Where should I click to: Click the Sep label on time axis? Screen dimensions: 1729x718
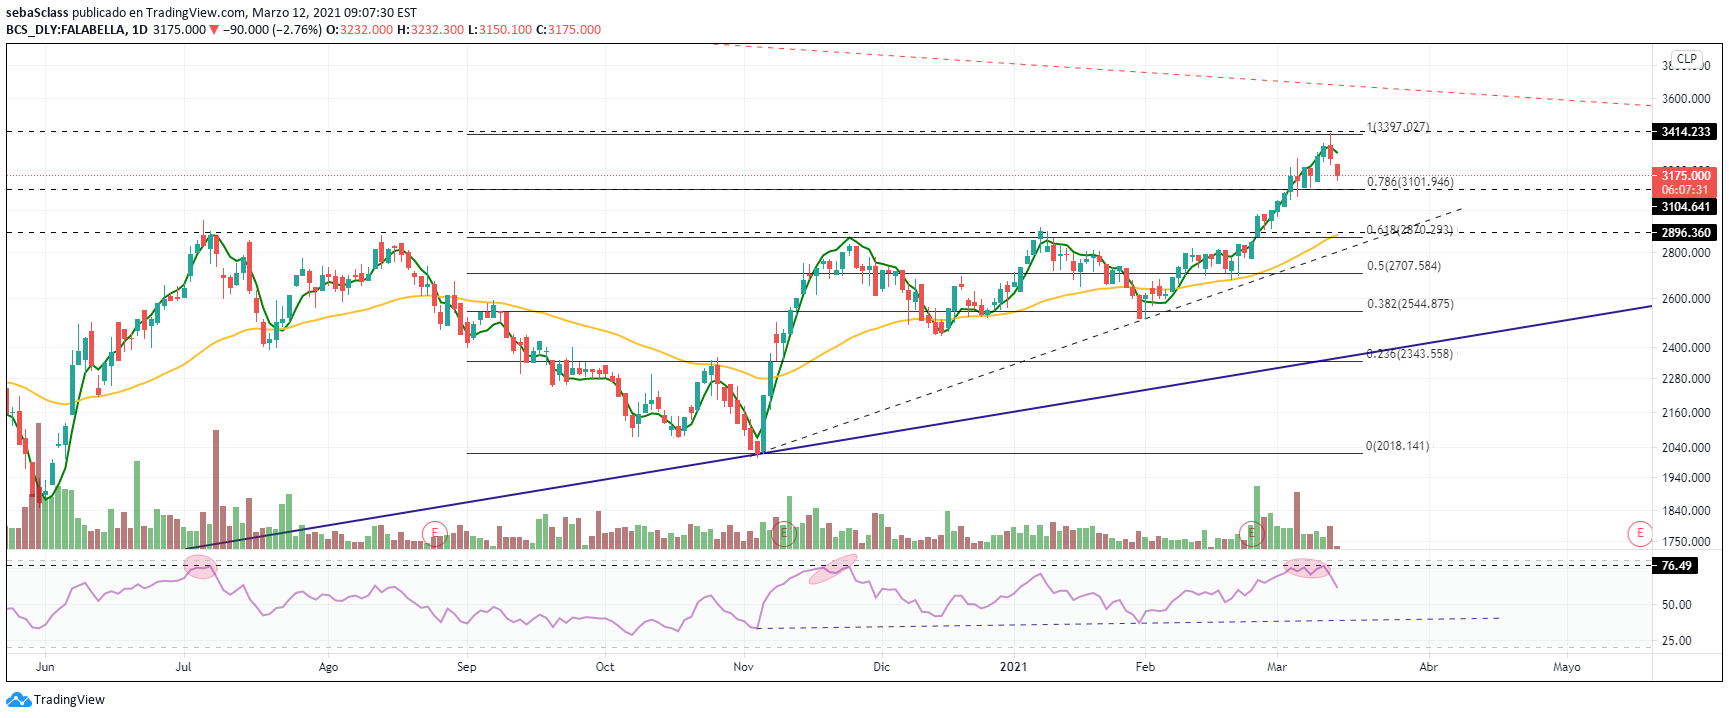(x=466, y=667)
